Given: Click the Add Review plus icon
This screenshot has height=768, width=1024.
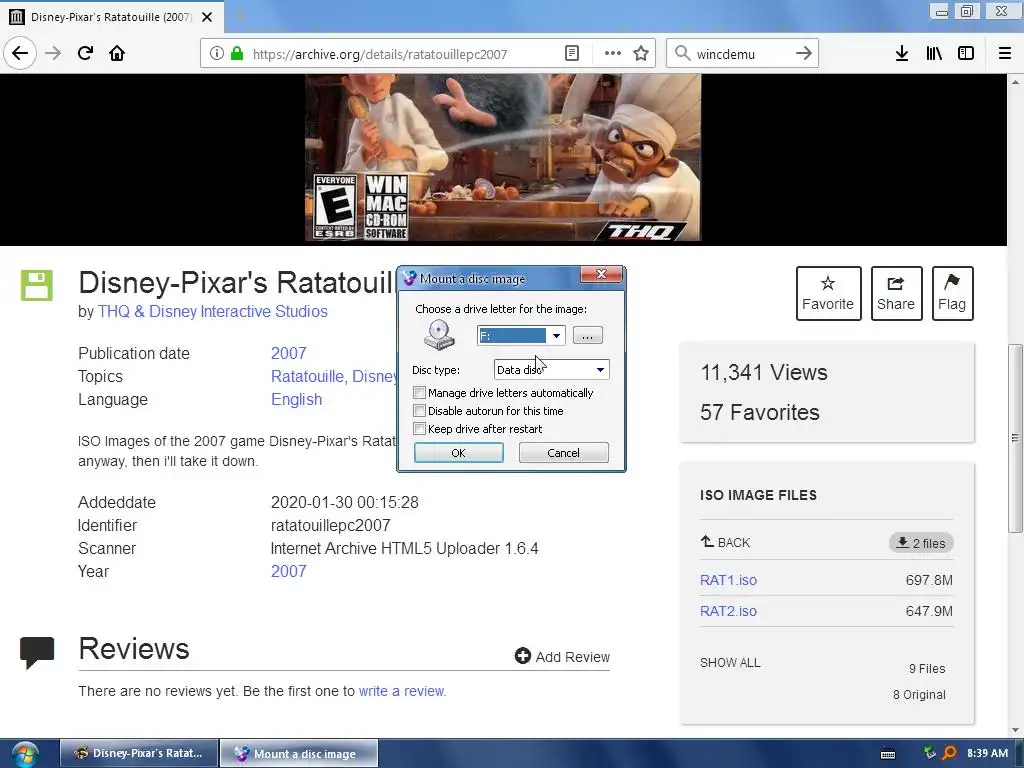Looking at the screenshot, I should [522, 656].
